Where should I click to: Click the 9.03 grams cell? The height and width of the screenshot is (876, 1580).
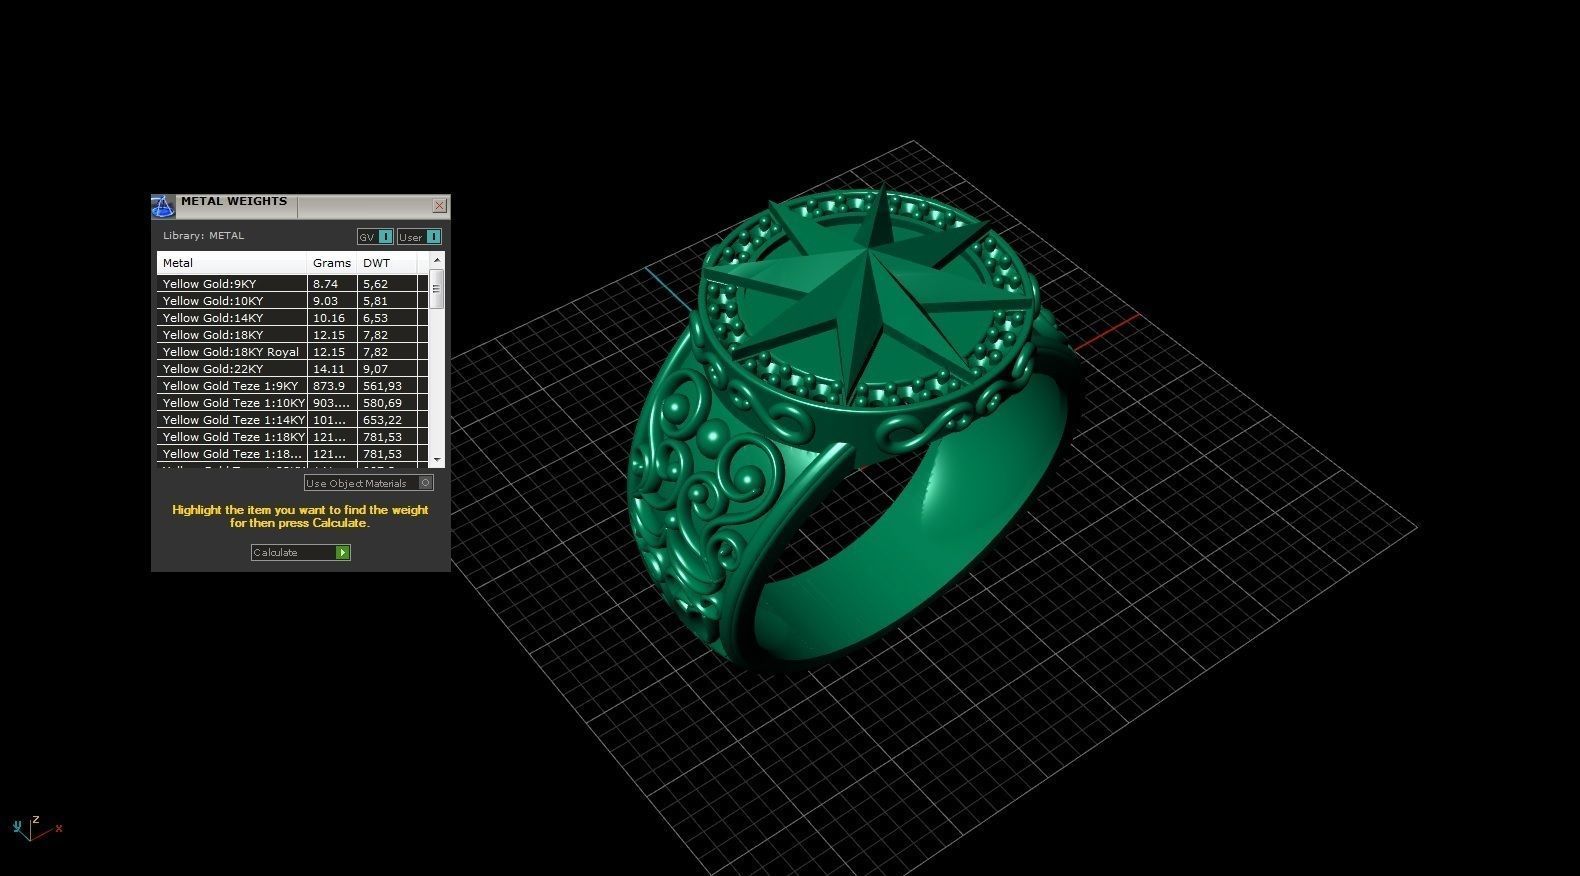pos(332,301)
